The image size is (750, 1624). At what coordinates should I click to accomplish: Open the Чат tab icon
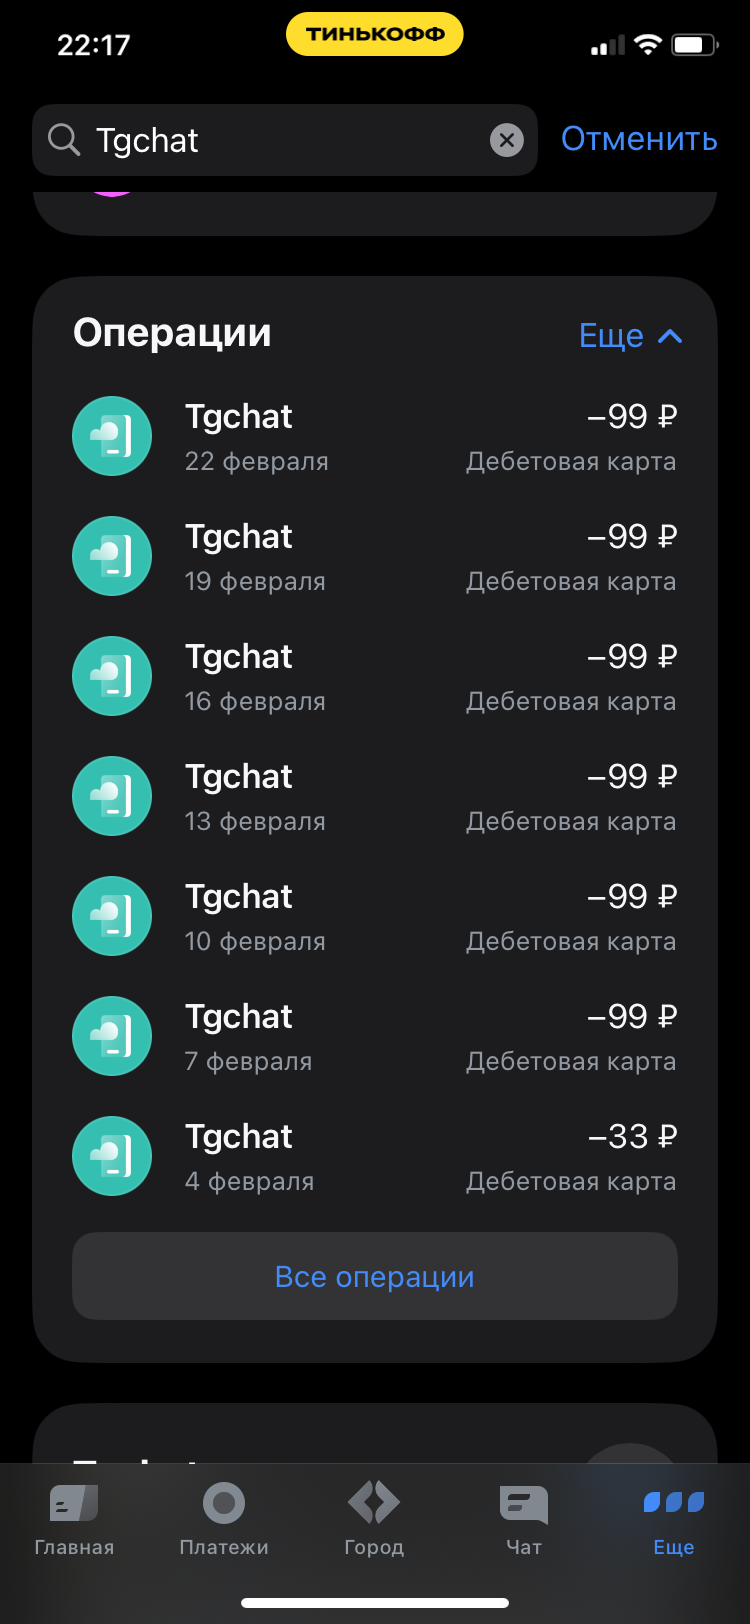524,1503
